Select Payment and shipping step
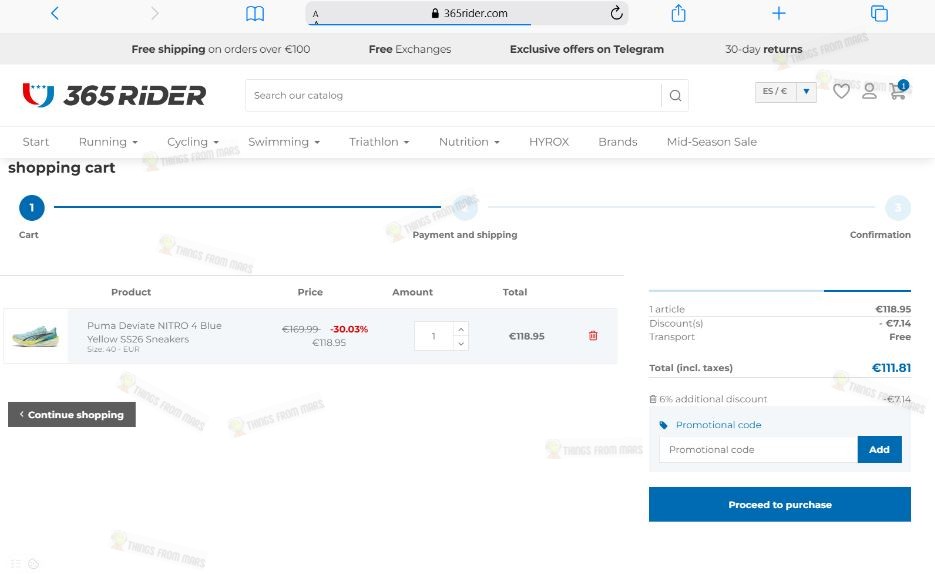 (x=465, y=234)
